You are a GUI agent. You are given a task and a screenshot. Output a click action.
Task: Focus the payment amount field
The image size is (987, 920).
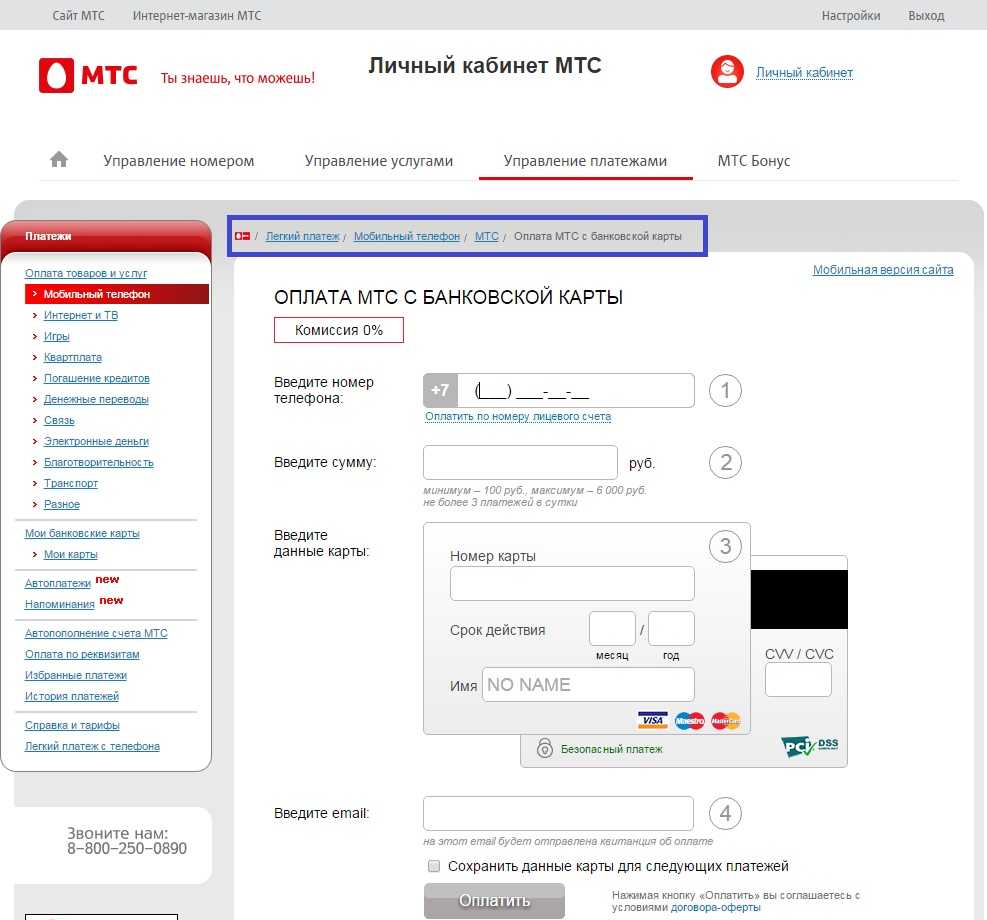pyautogui.click(x=521, y=463)
